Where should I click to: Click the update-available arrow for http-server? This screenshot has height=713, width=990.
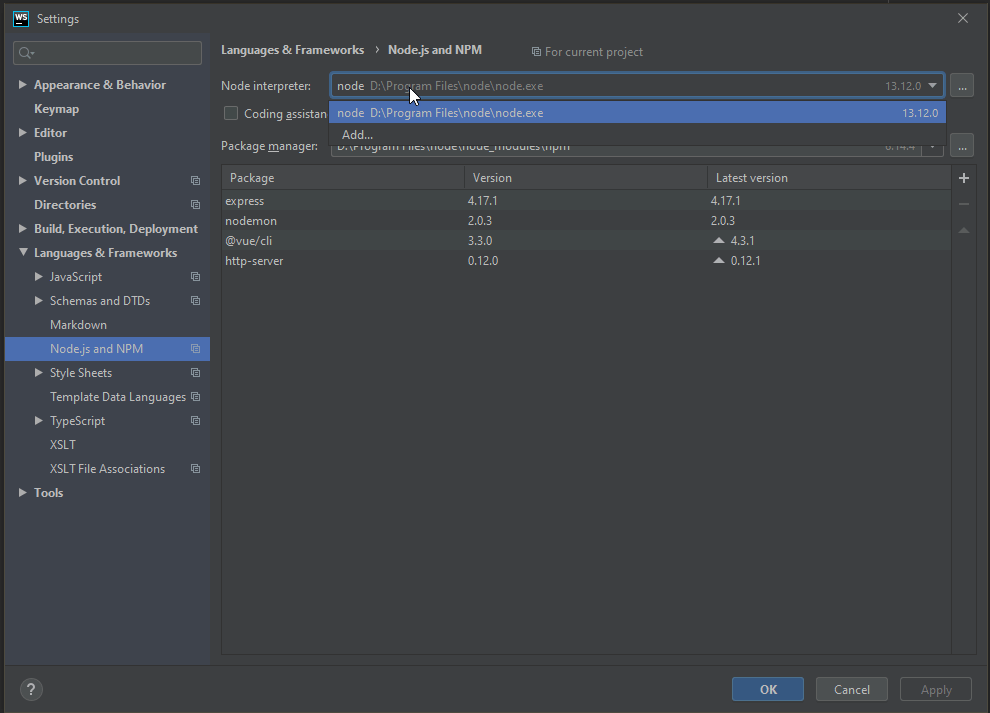tap(719, 261)
